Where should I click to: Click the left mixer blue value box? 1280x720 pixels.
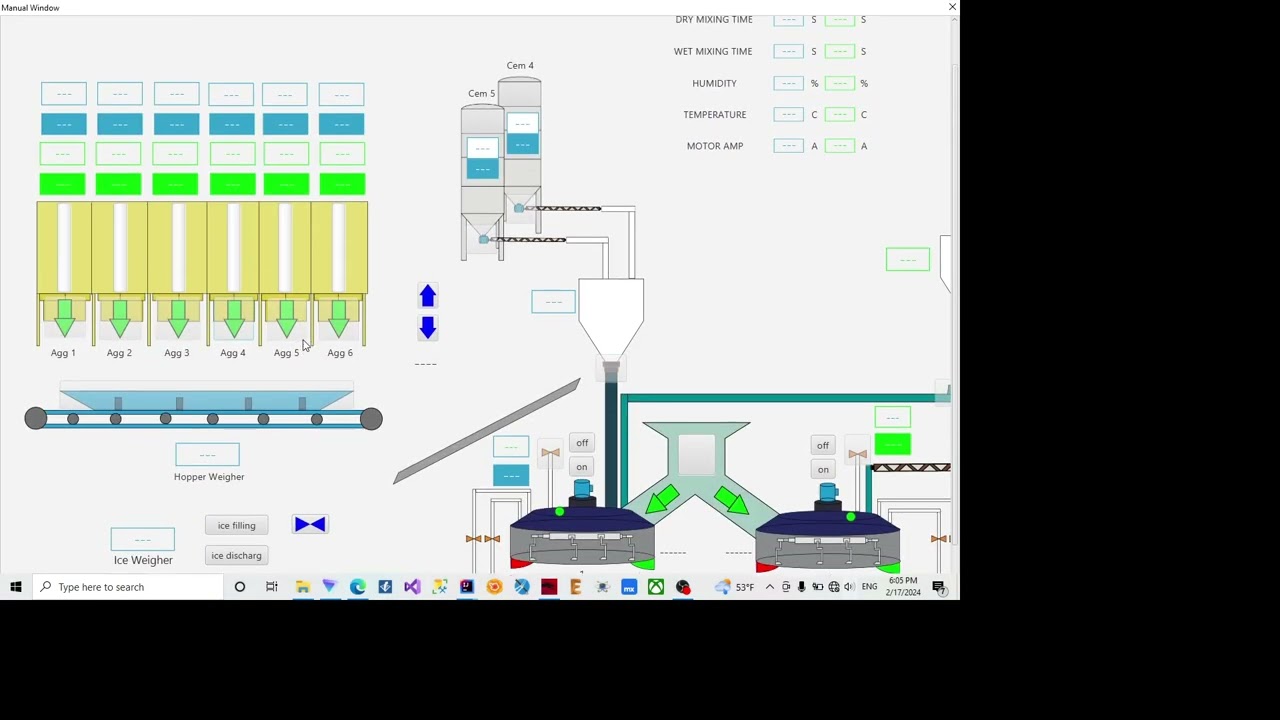pos(511,475)
